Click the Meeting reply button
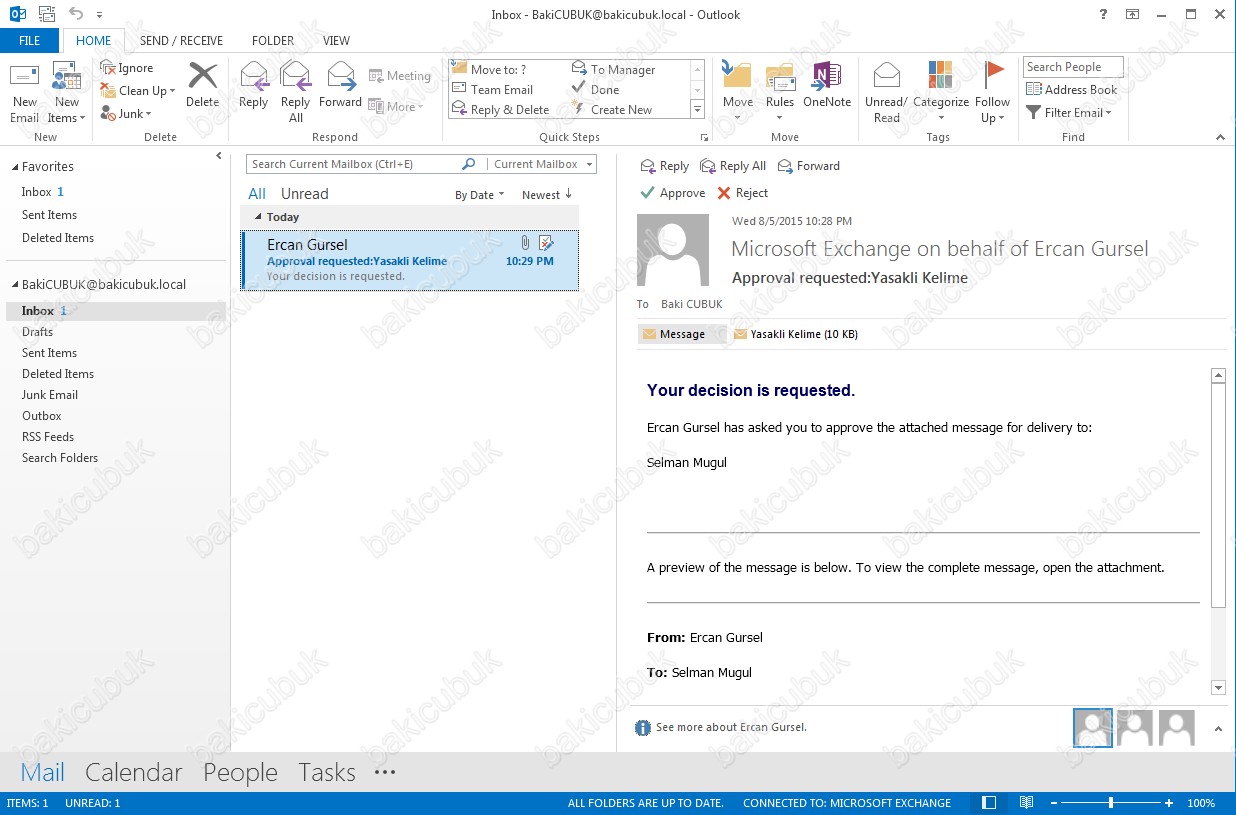1236x815 pixels. click(399, 76)
